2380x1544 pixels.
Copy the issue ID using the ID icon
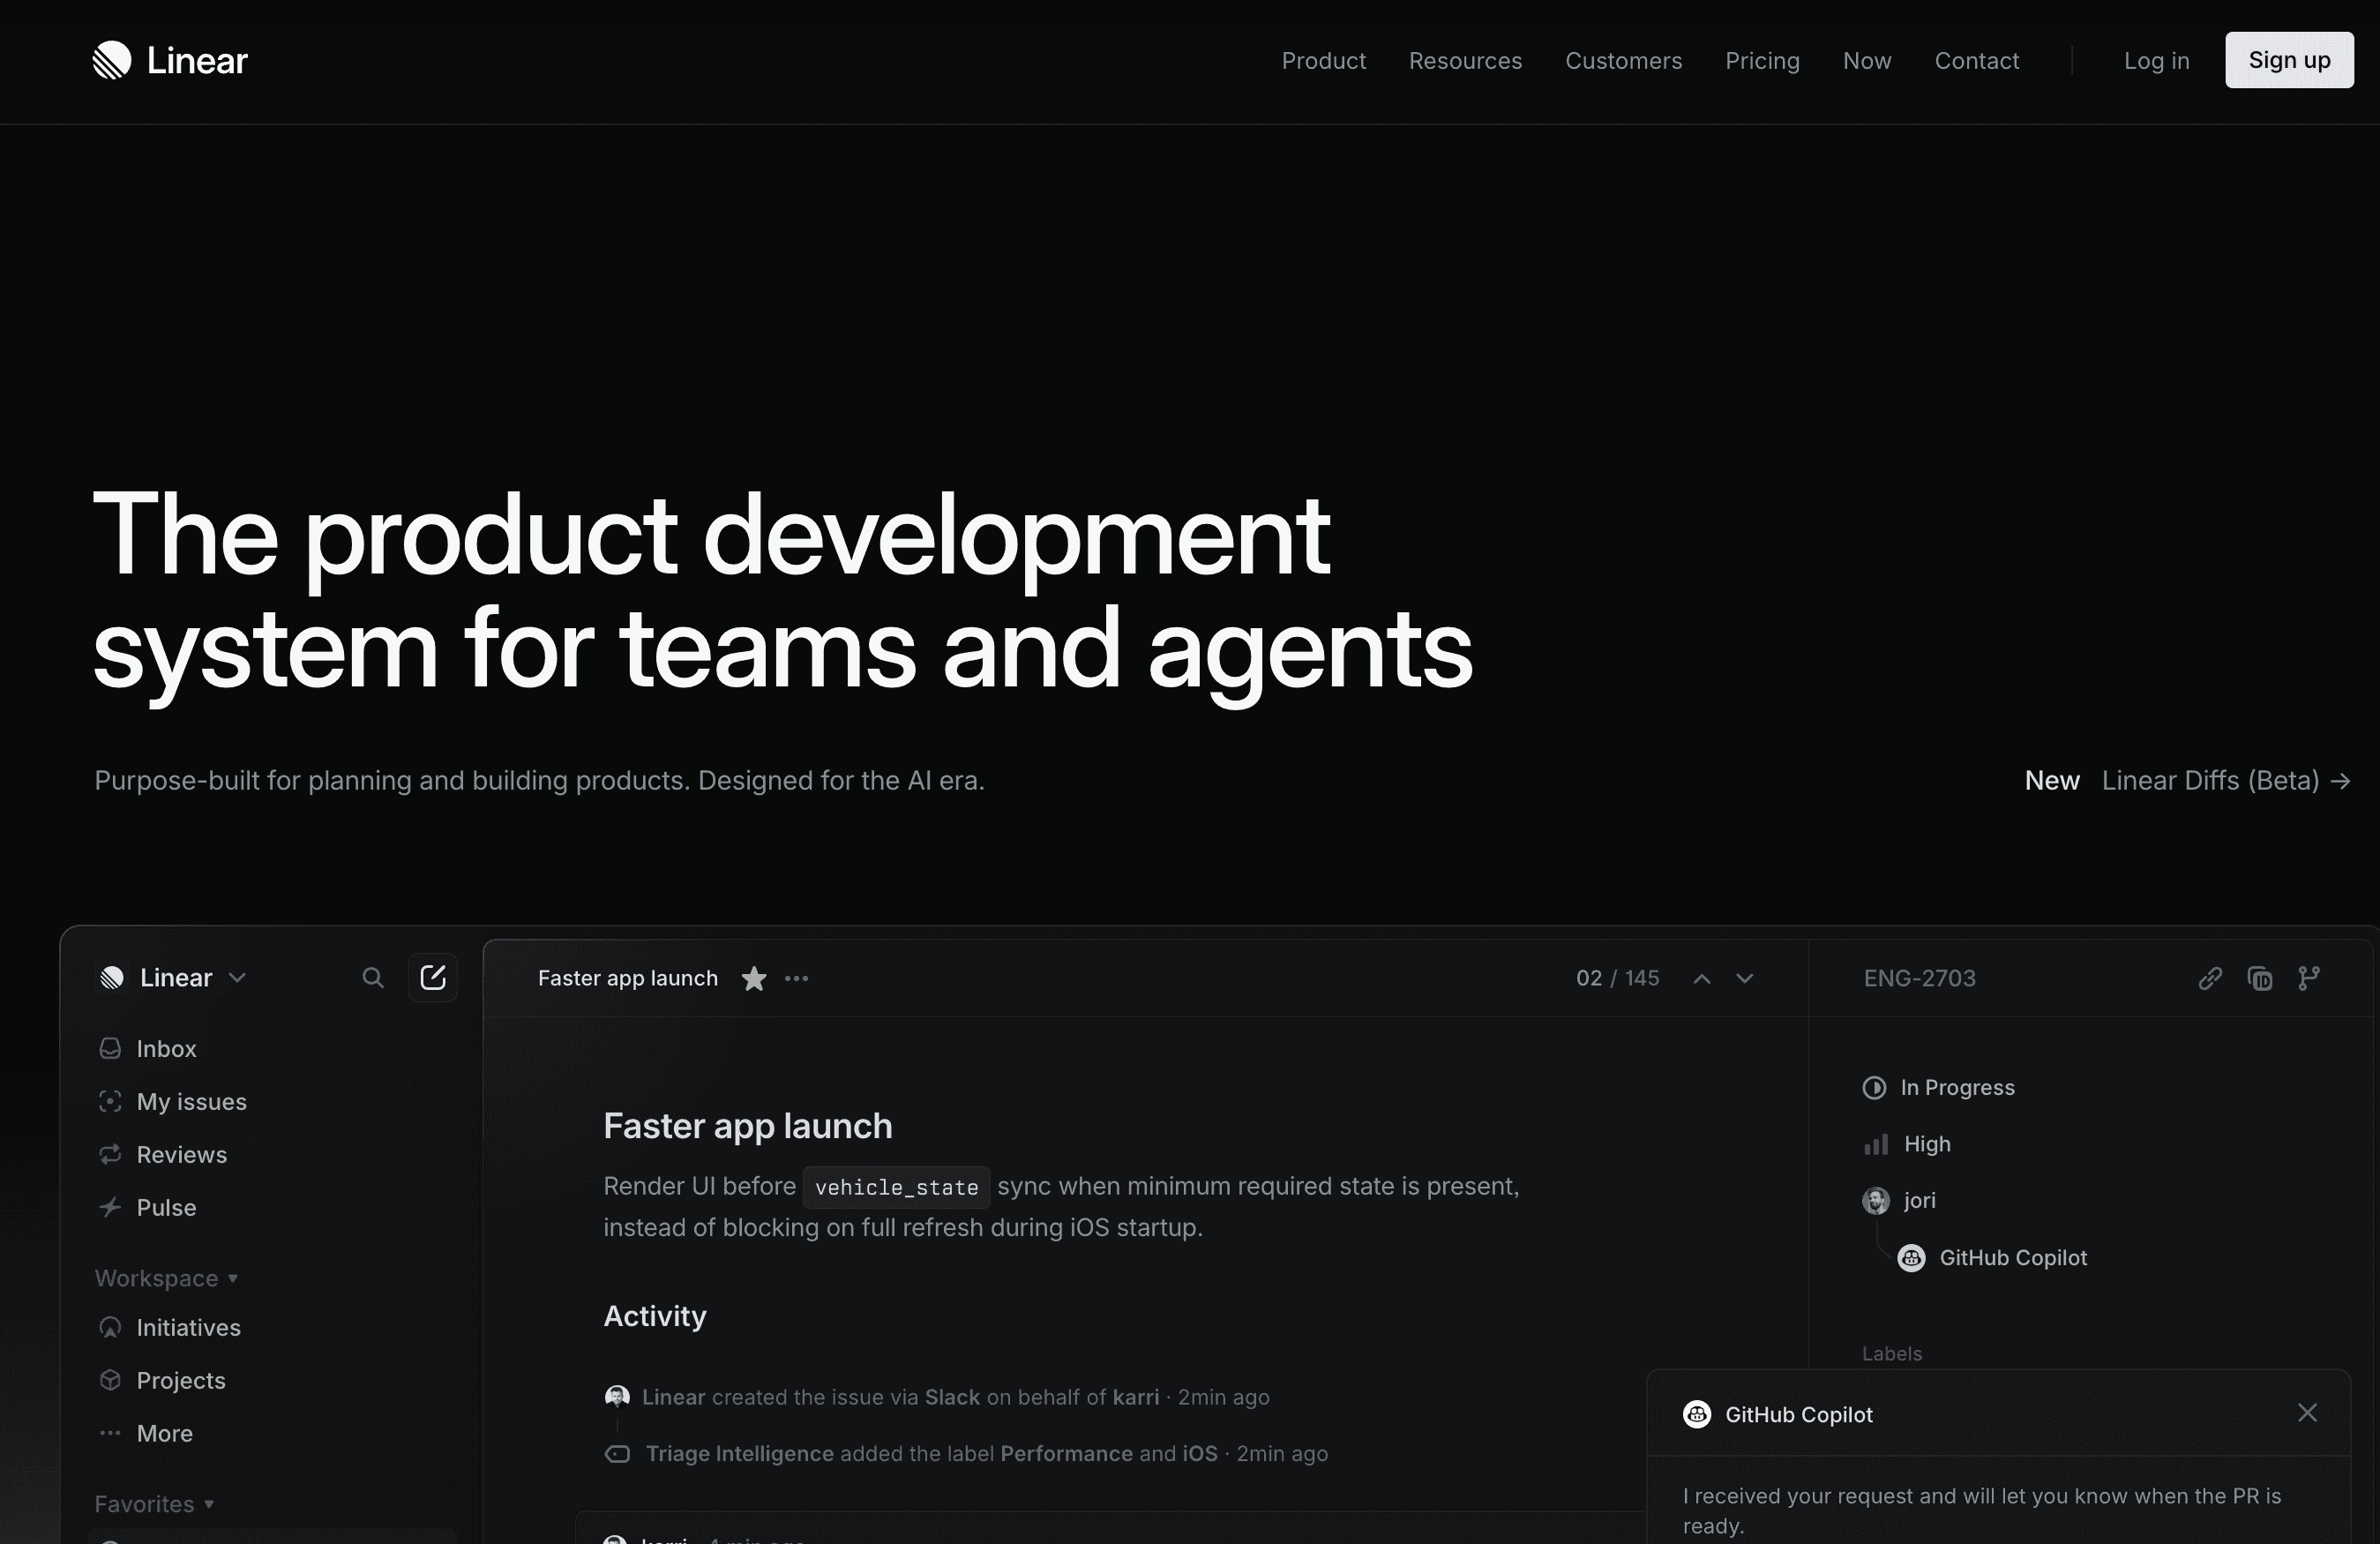pyautogui.click(x=2260, y=978)
